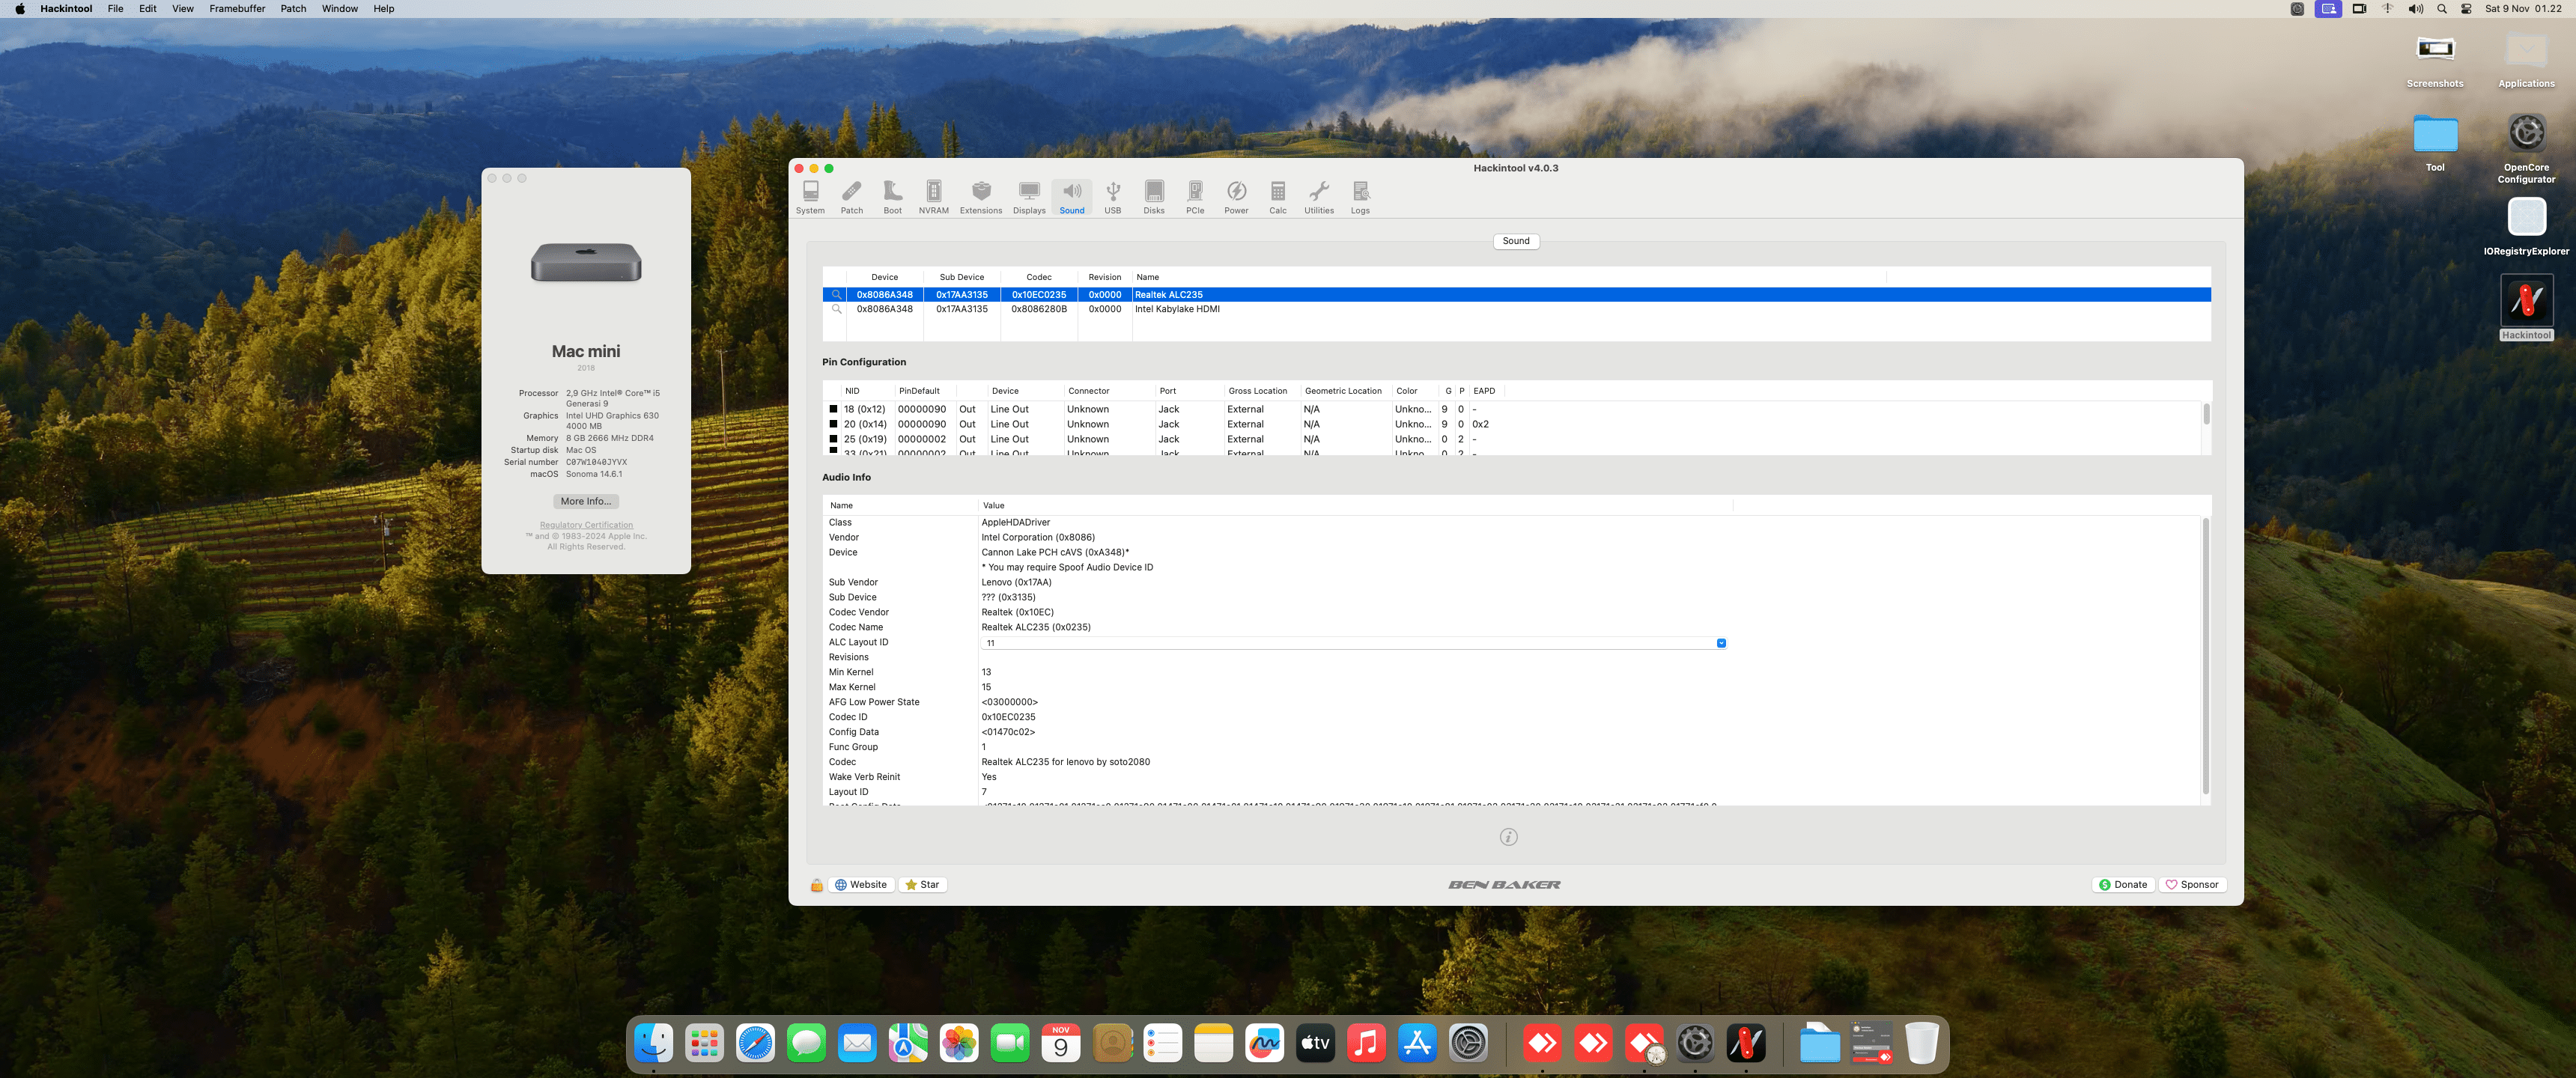Image resolution: width=2576 pixels, height=1078 pixels.
Task: Open Safari from the Dock
Action: pos(755,1044)
